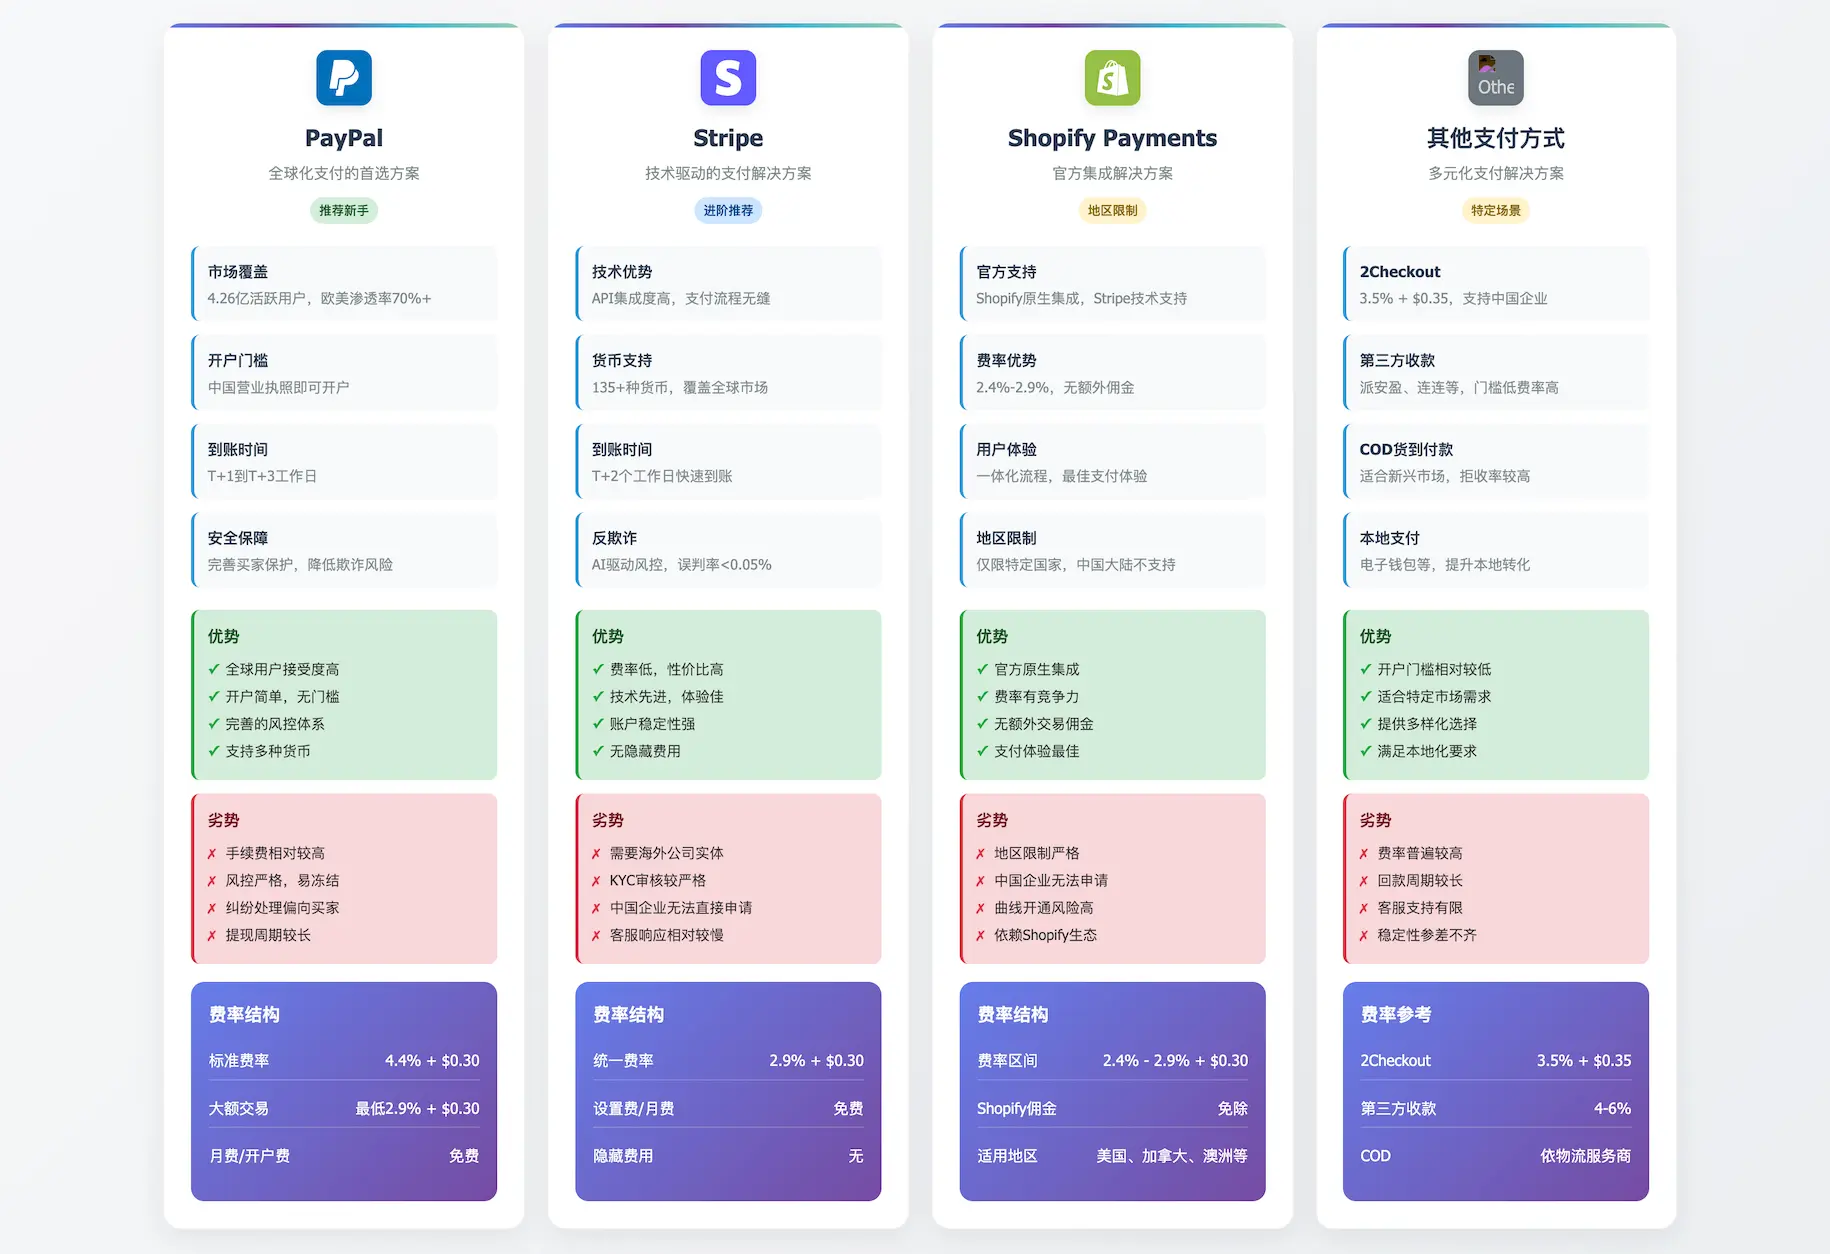Click the 2Checkout row in 费率参考

click(x=1496, y=1061)
